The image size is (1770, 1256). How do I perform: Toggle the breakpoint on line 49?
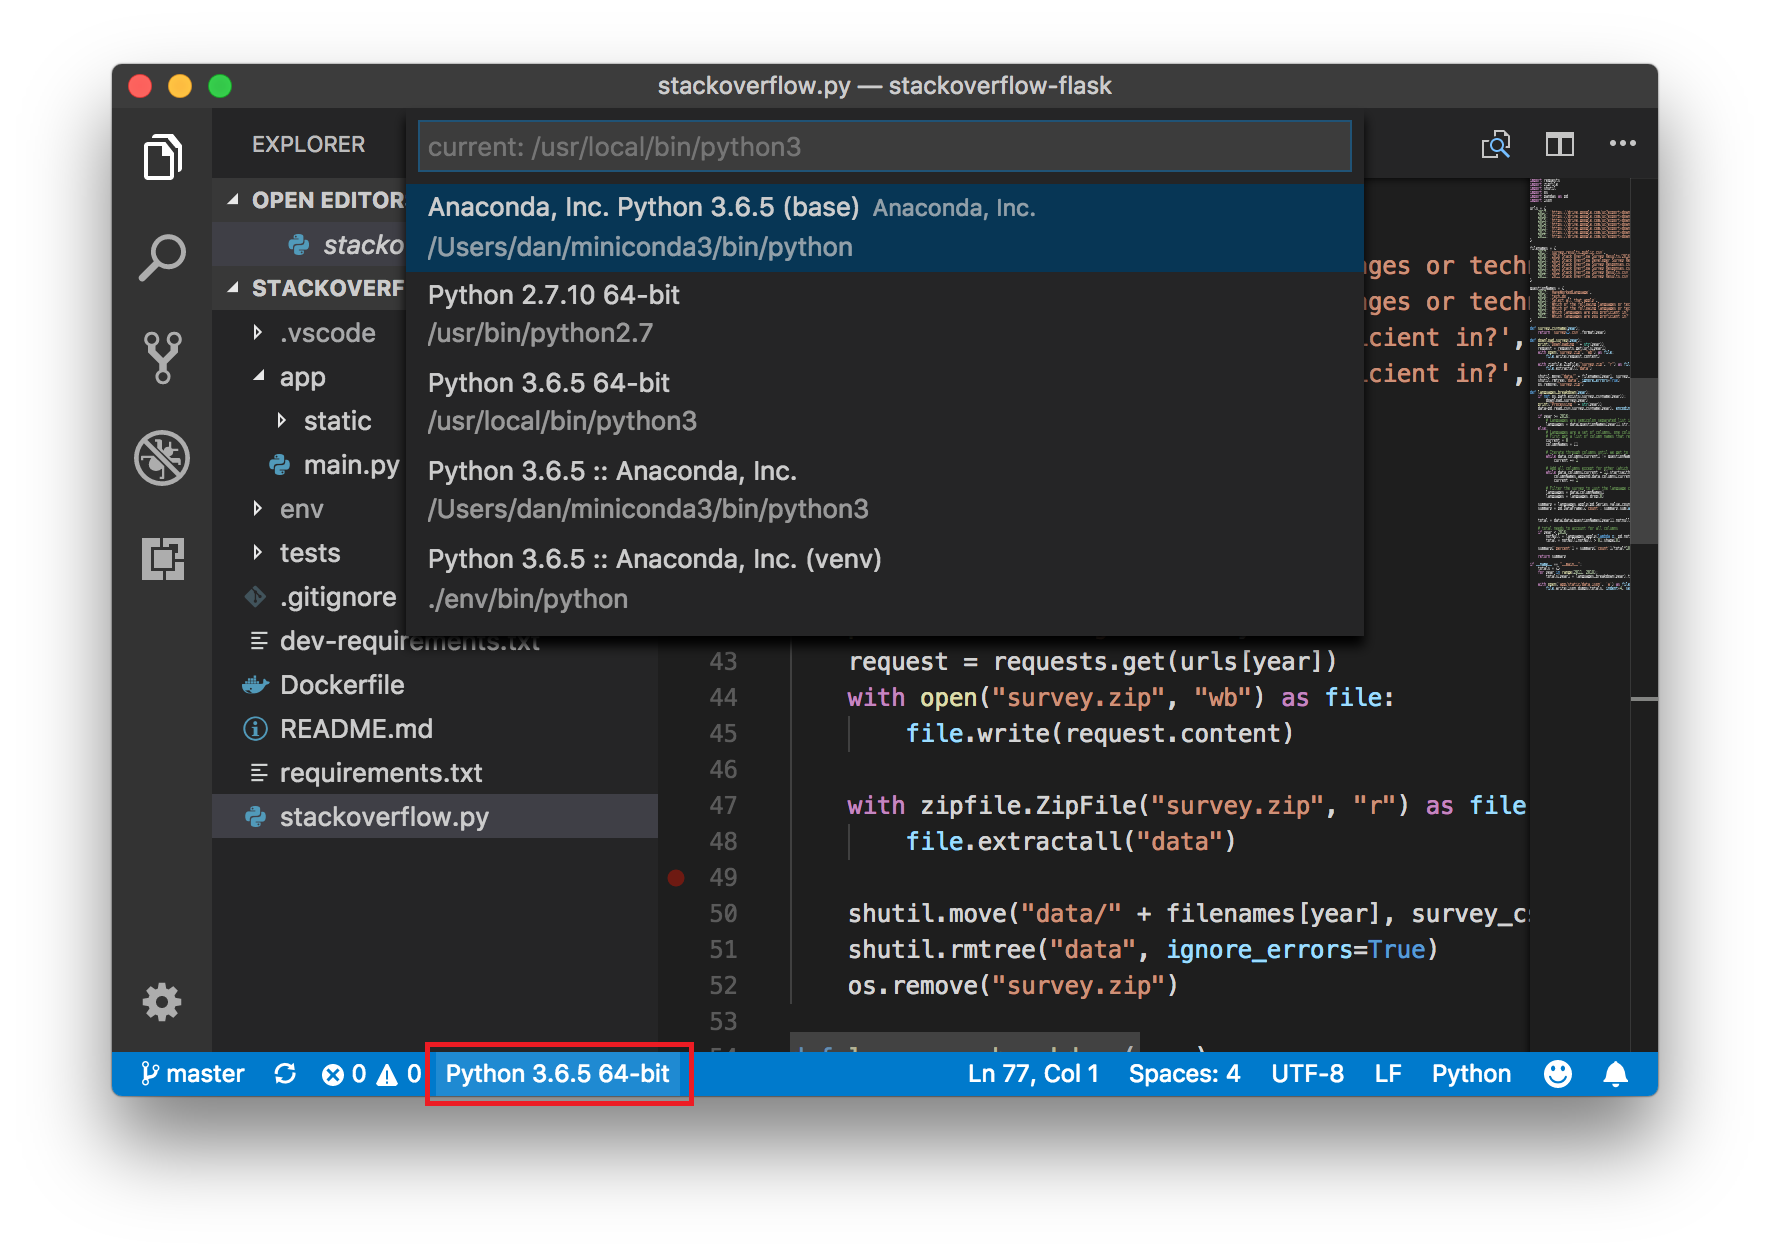pyautogui.click(x=677, y=877)
